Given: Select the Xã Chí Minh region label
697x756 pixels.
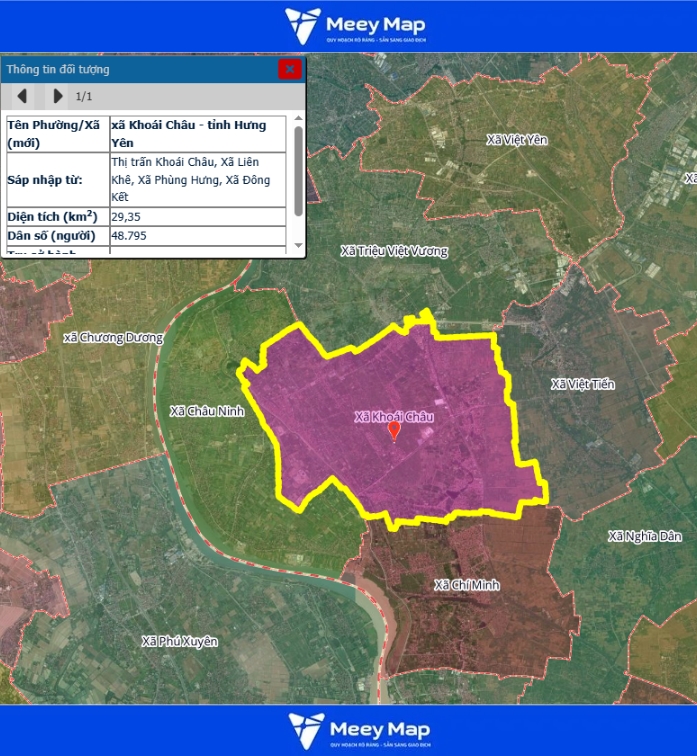Looking at the screenshot, I should (467, 584).
